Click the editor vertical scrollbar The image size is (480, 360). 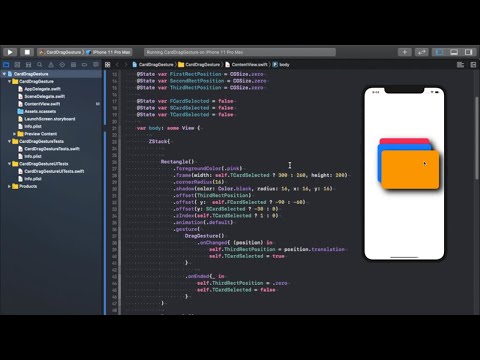(x=477, y=138)
